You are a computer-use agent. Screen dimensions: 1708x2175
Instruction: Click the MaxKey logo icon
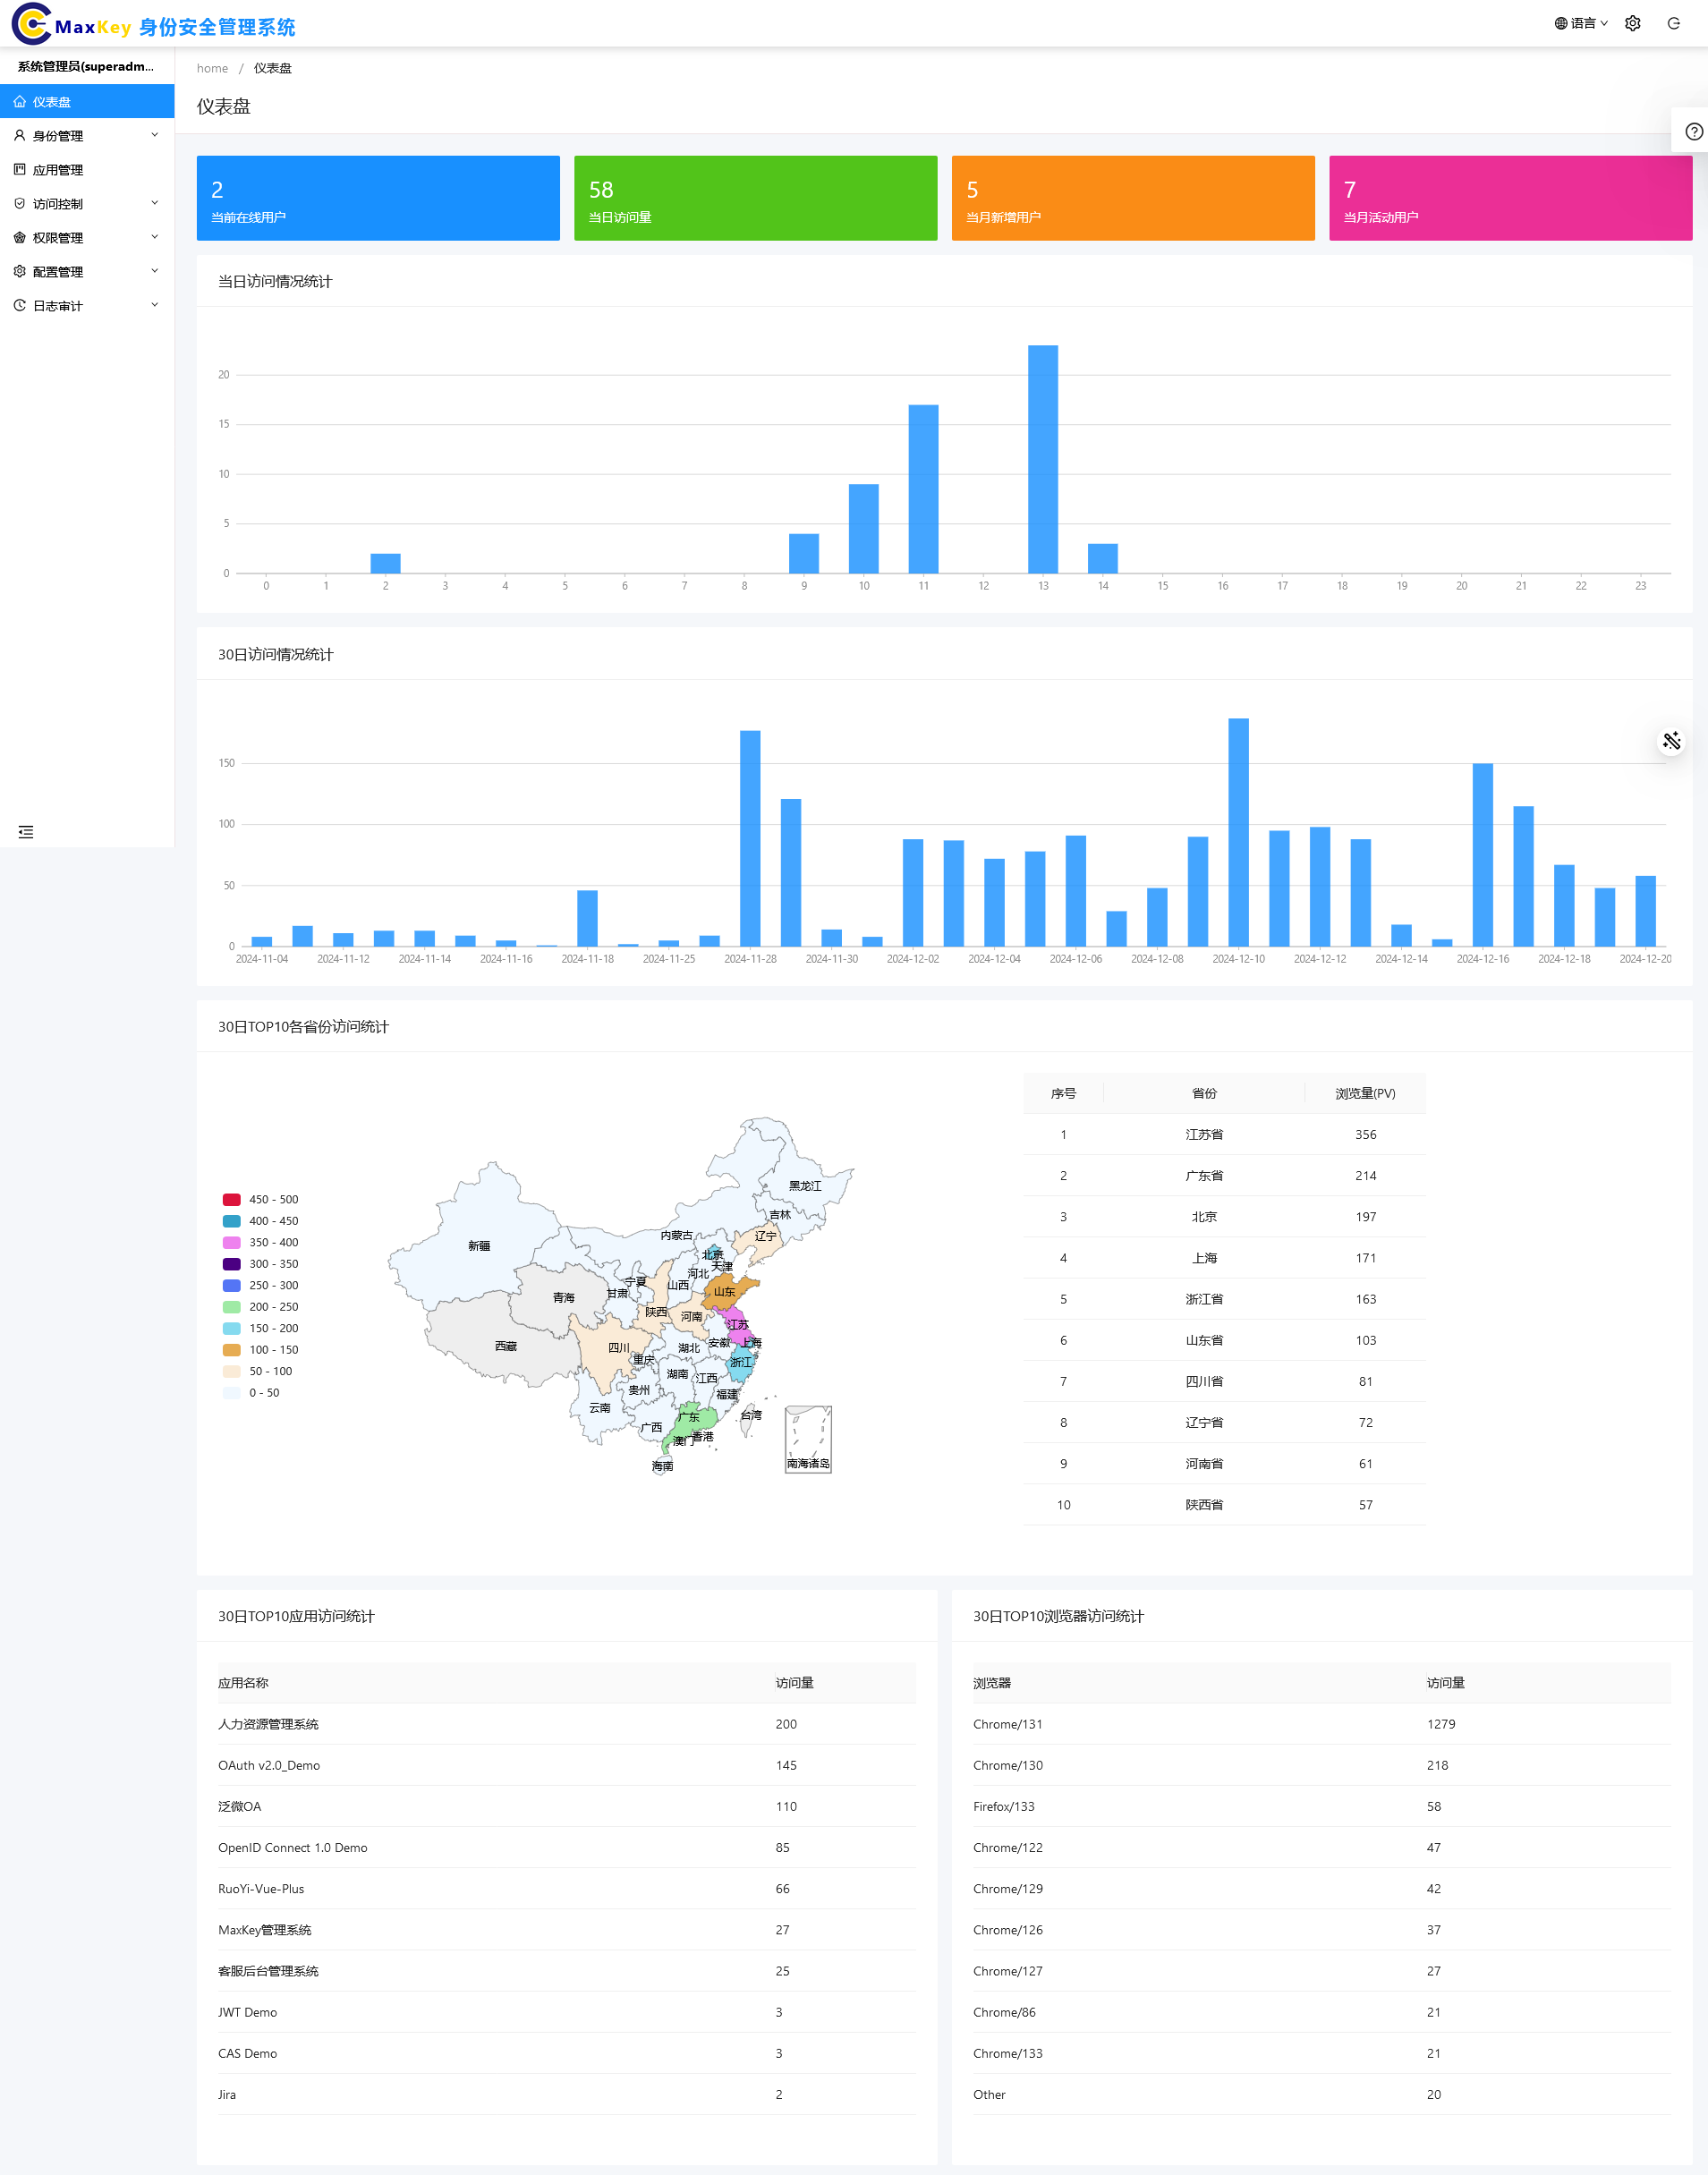click(x=31, y=24)
